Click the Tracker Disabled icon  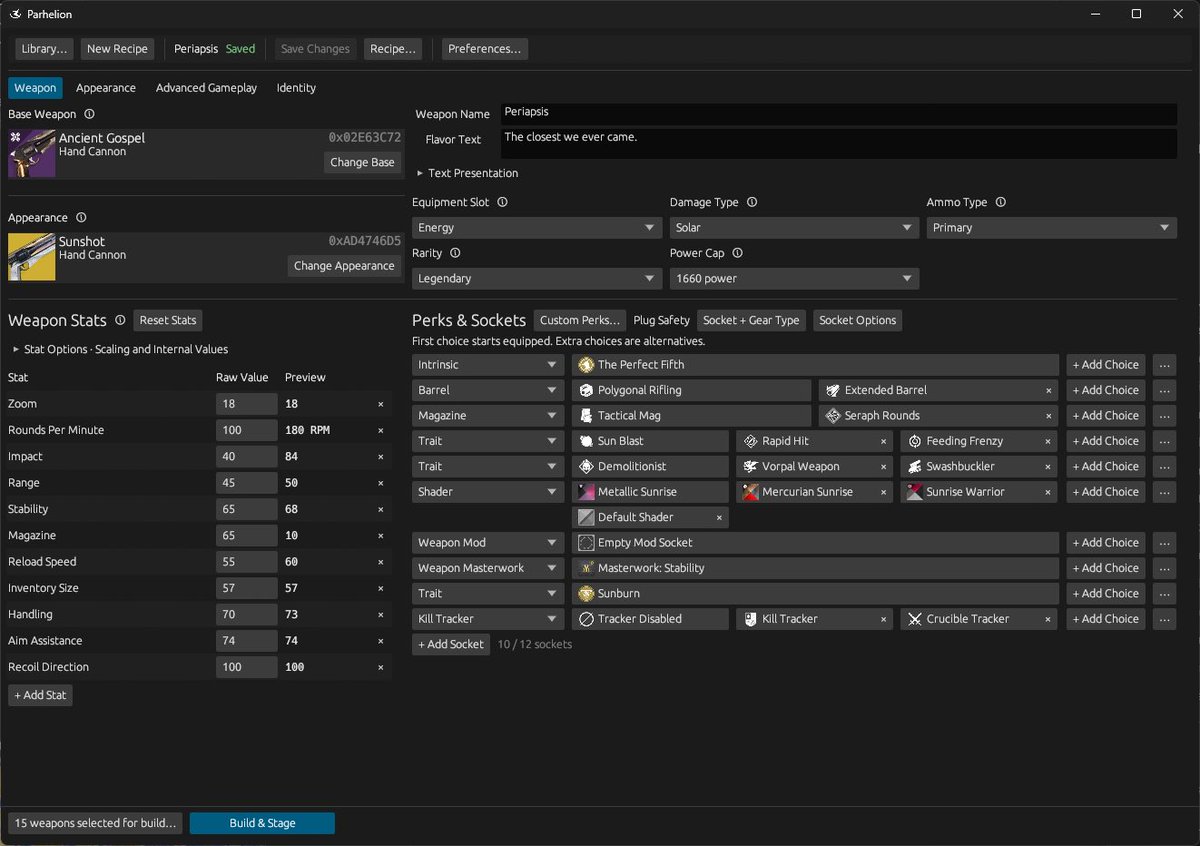tap(586, 619)
